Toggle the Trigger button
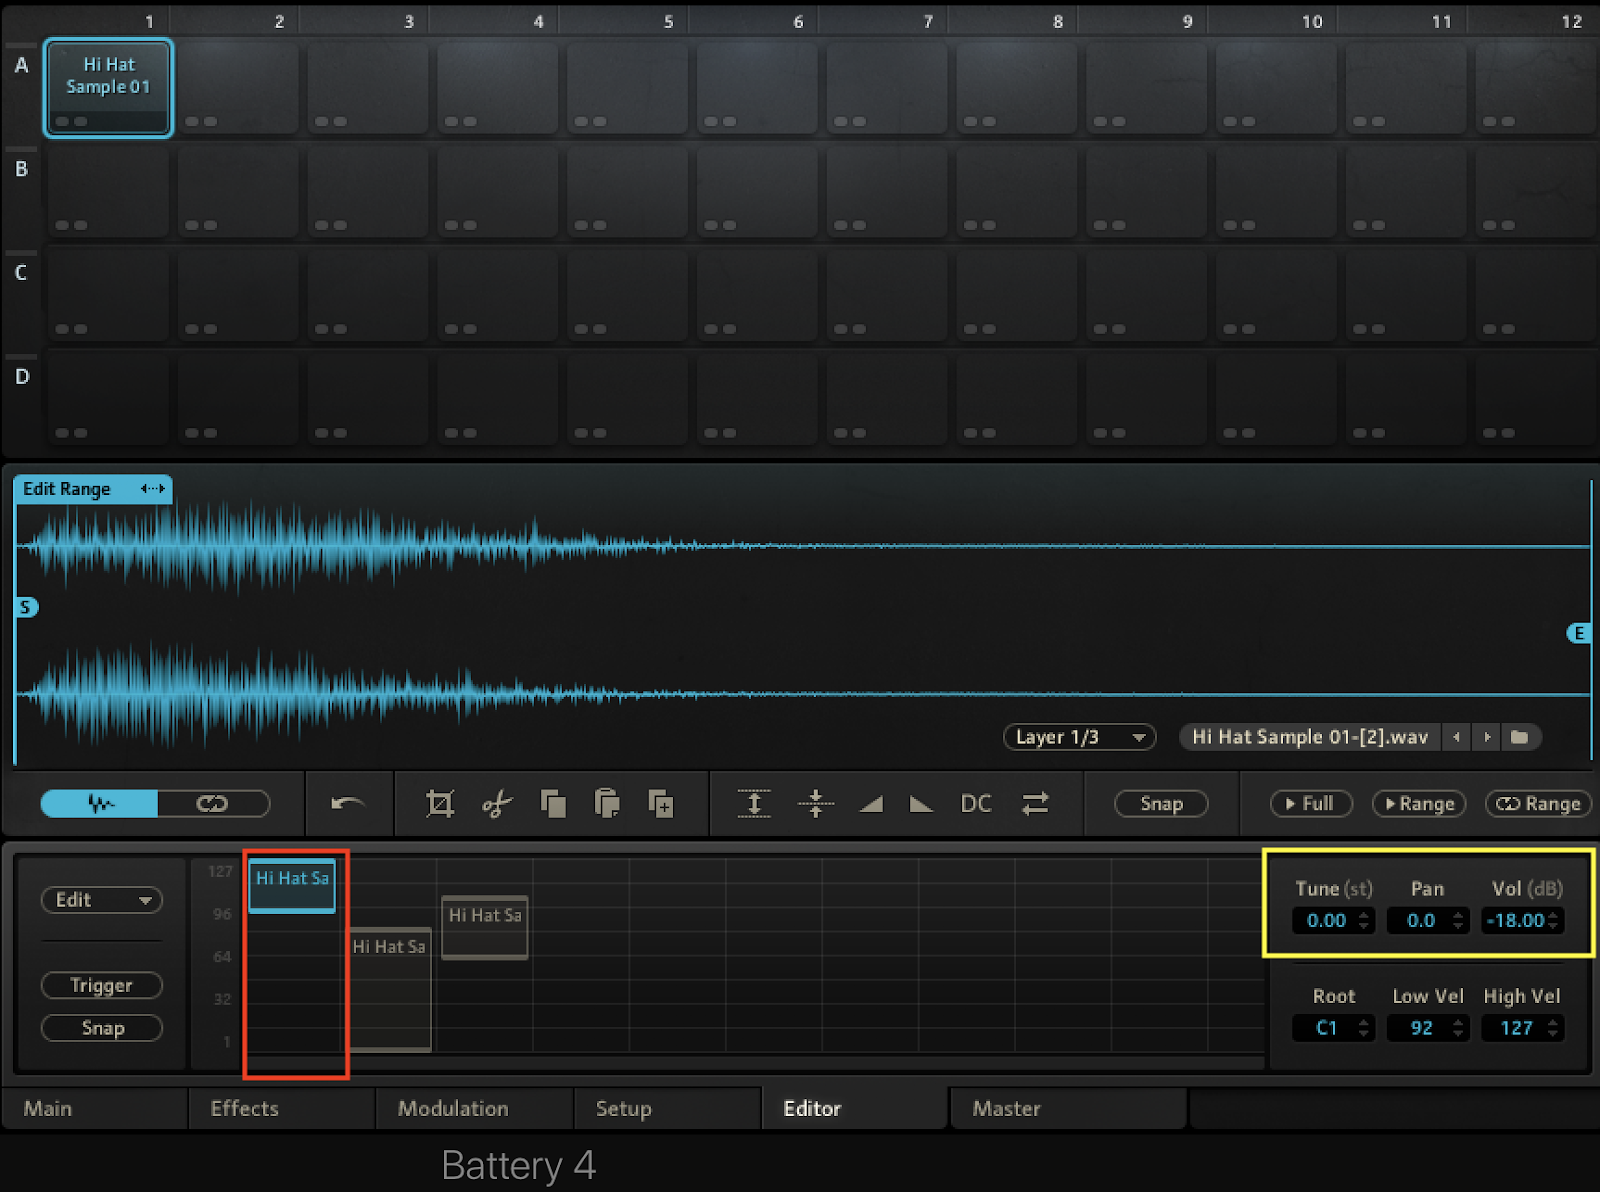 click(x=102, y=985)
